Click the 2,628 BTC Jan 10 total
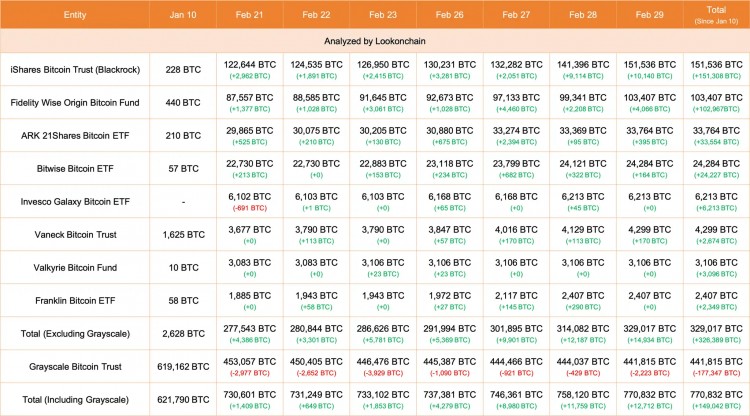750x416 pixels. 183,333
